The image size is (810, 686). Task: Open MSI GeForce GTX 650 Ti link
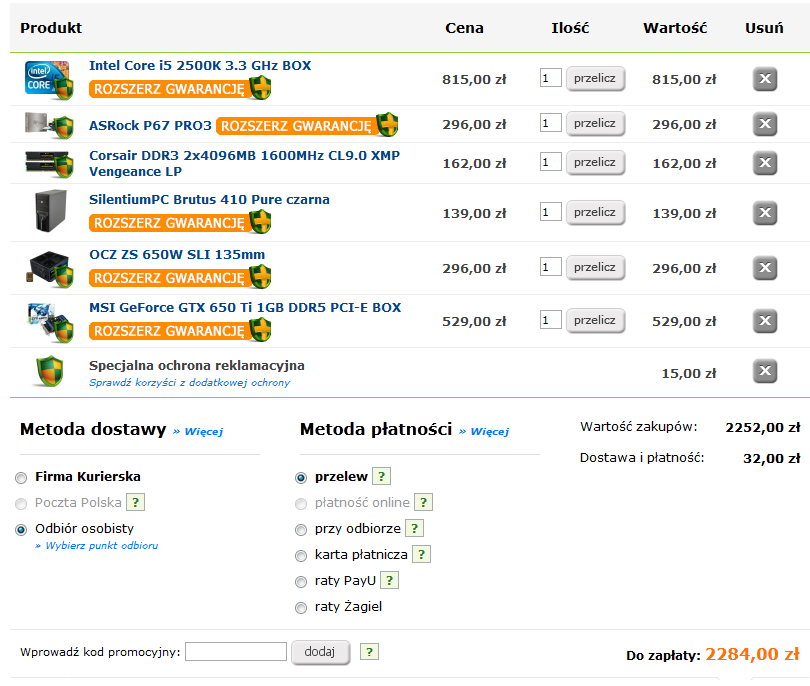point(245,307)
